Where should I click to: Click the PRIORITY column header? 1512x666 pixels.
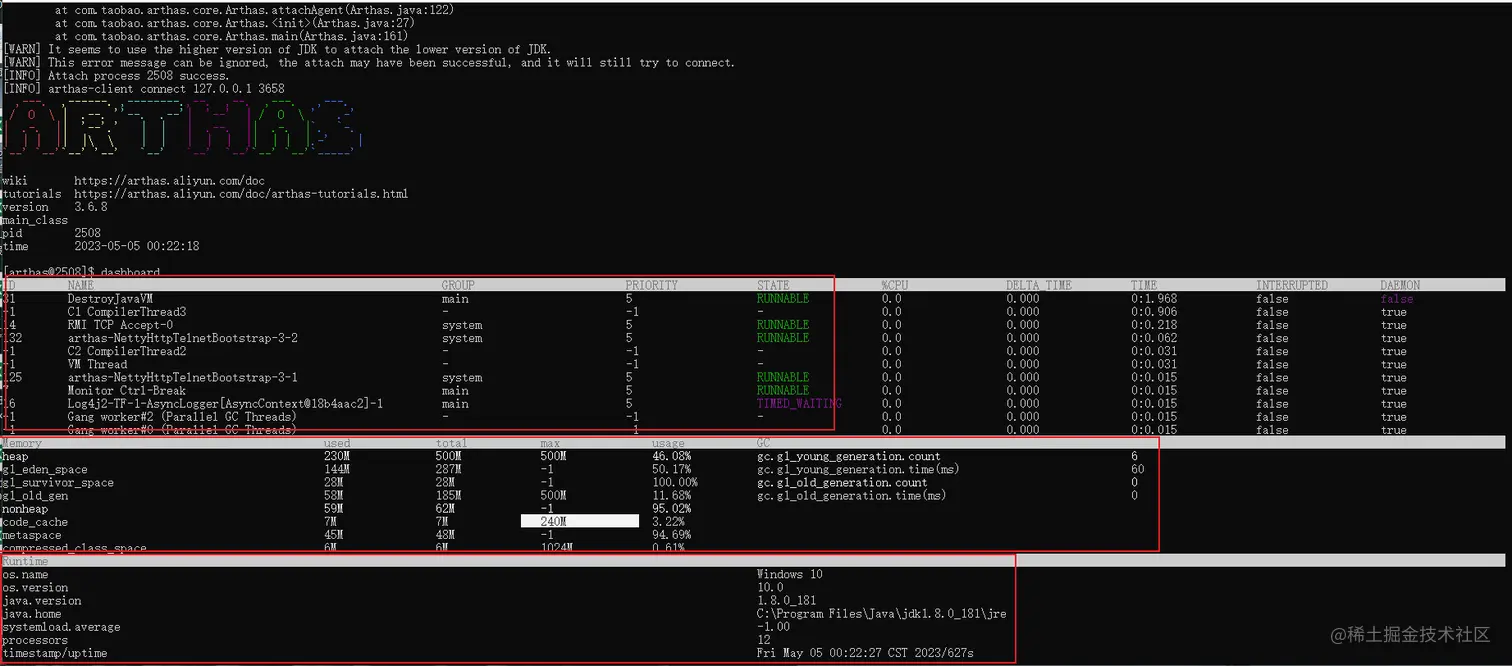(x=651, y=285)
